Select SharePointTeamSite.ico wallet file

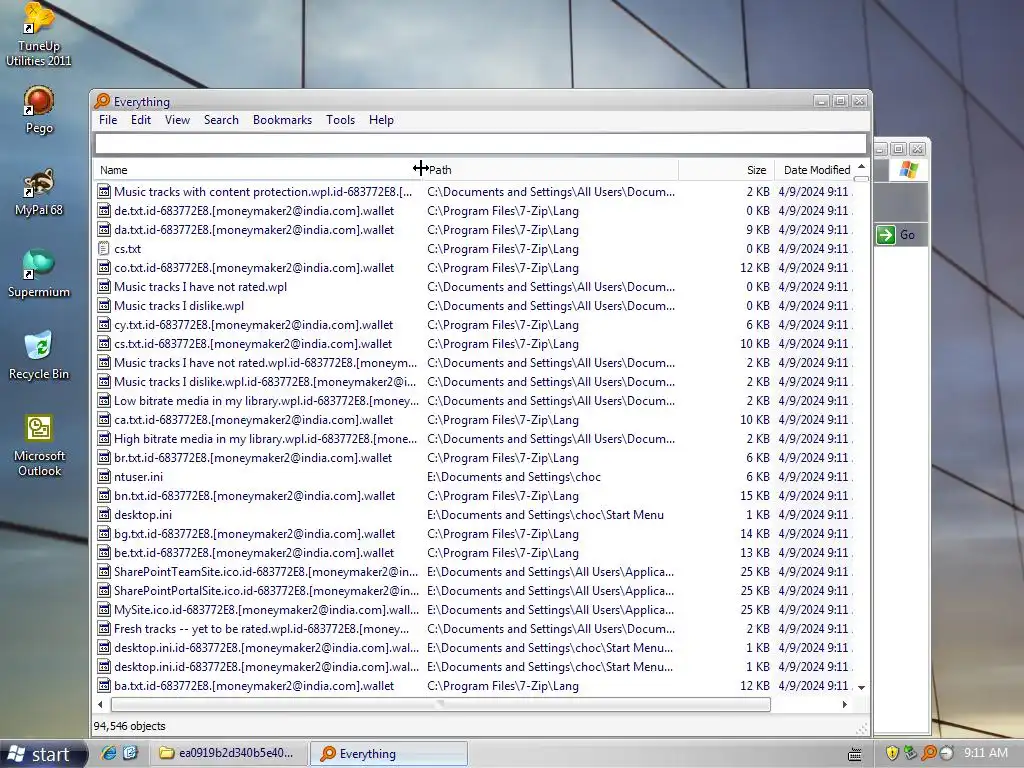click(x=266, y=571)
